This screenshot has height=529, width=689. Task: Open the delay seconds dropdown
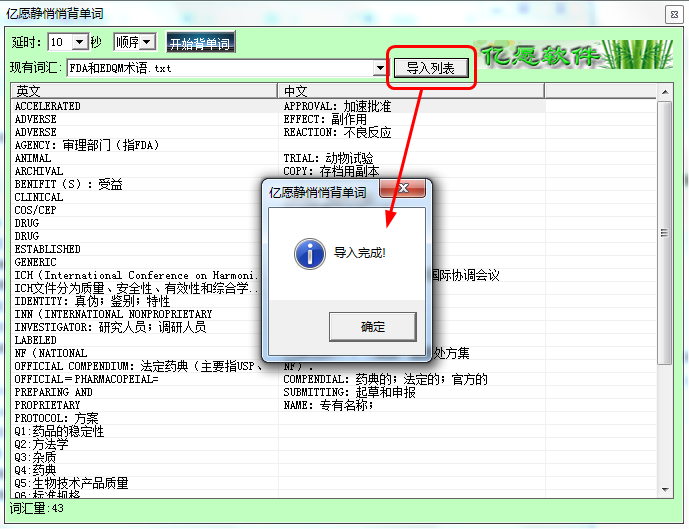(x=80, y=42)
